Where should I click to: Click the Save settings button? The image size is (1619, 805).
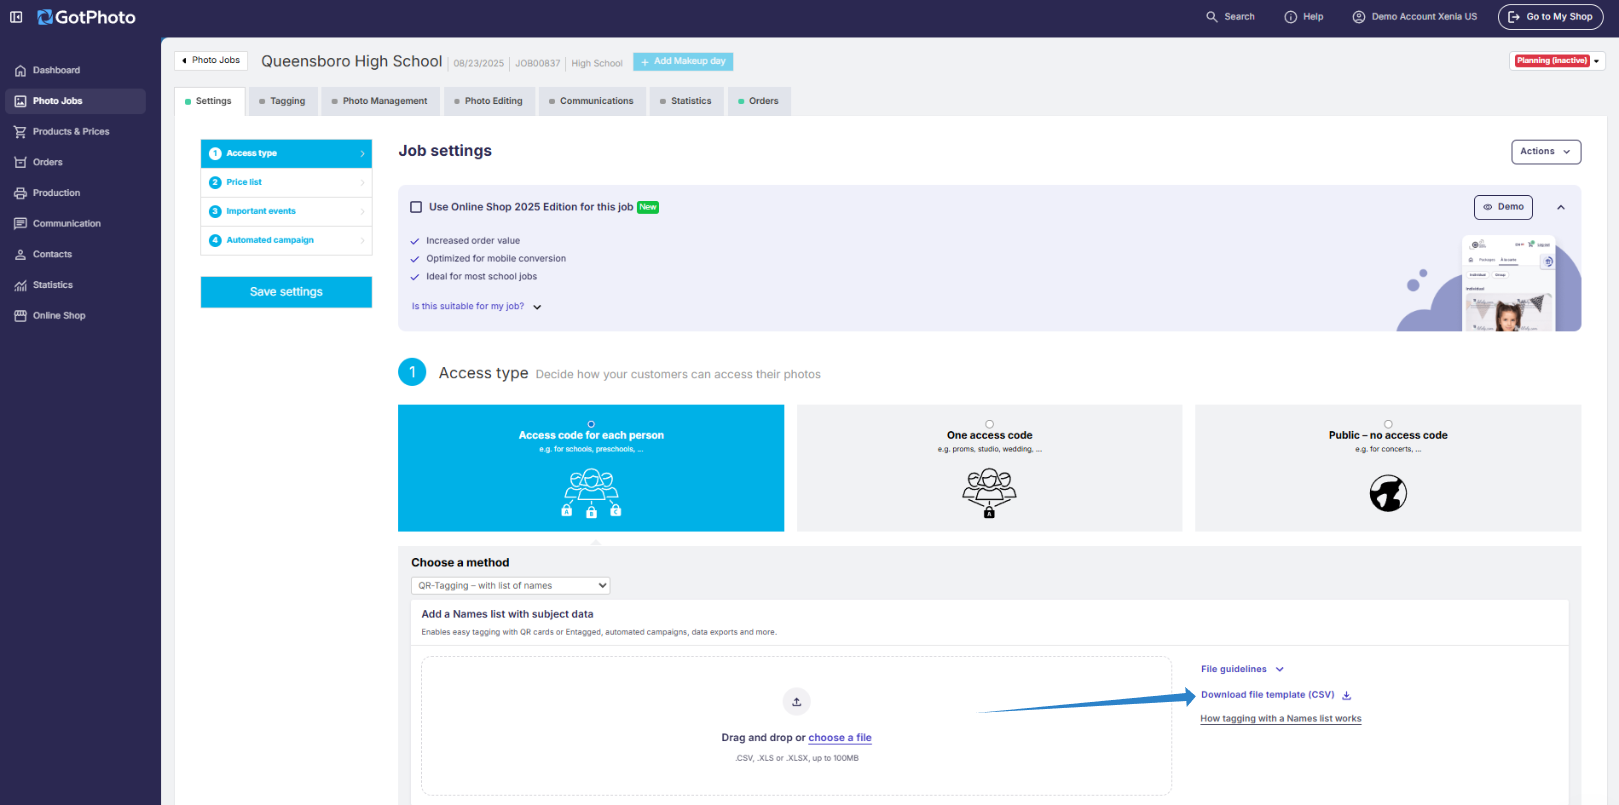click(x=286, y=292)
